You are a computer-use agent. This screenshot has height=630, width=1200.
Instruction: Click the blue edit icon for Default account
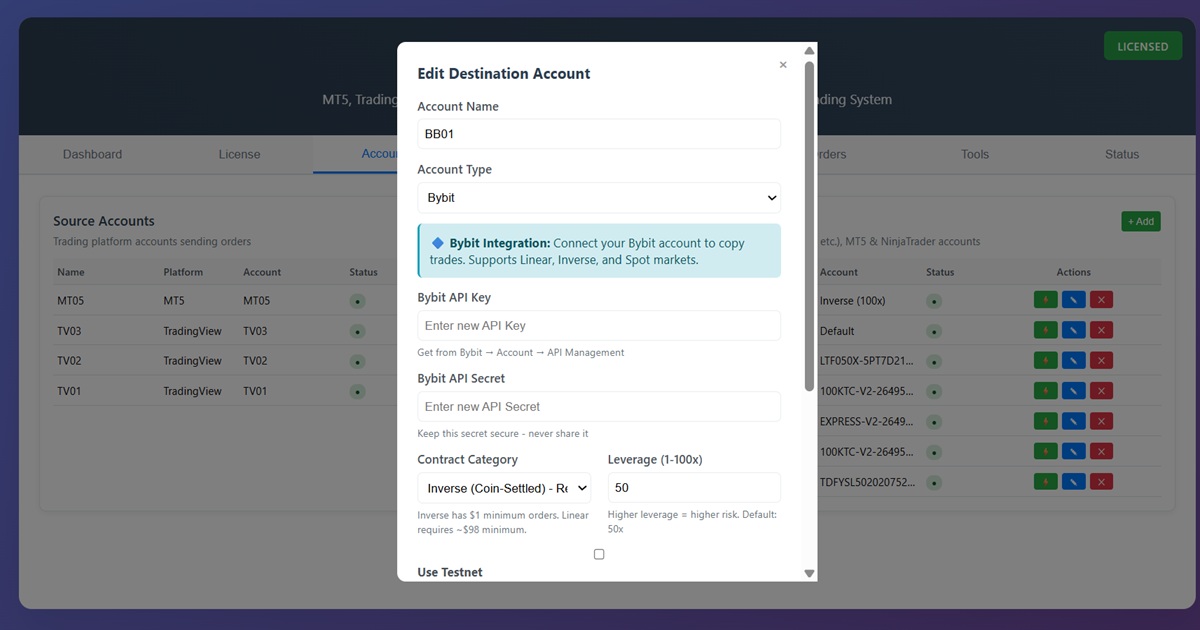(x=1073, y=330)
